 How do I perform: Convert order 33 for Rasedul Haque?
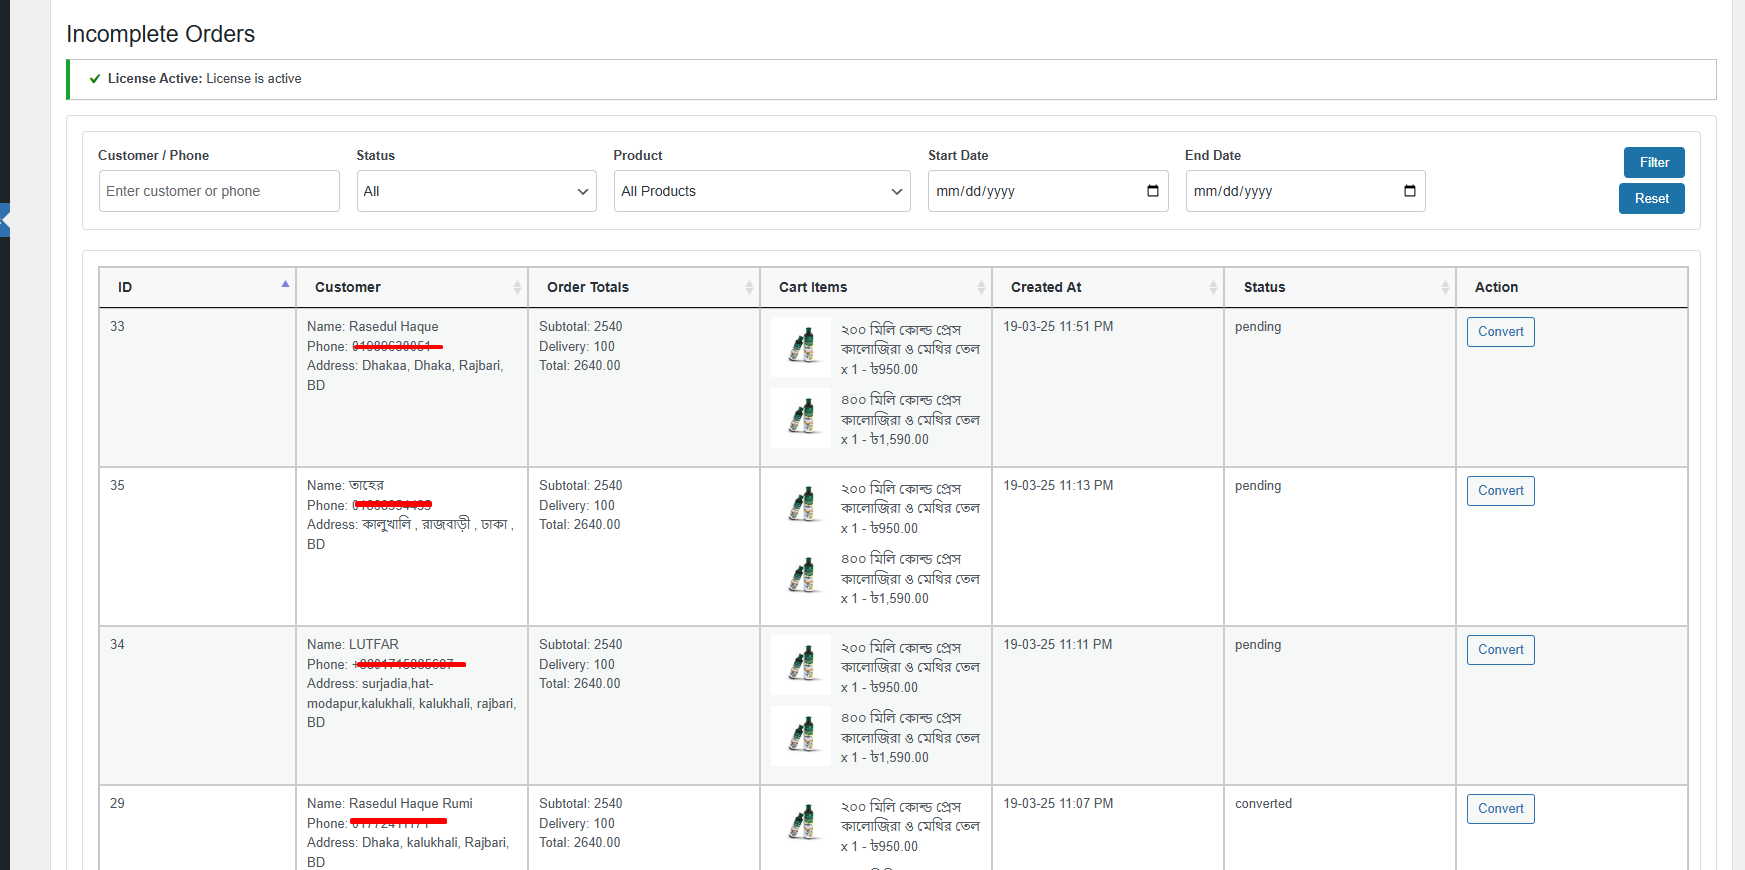[1500, 332]
